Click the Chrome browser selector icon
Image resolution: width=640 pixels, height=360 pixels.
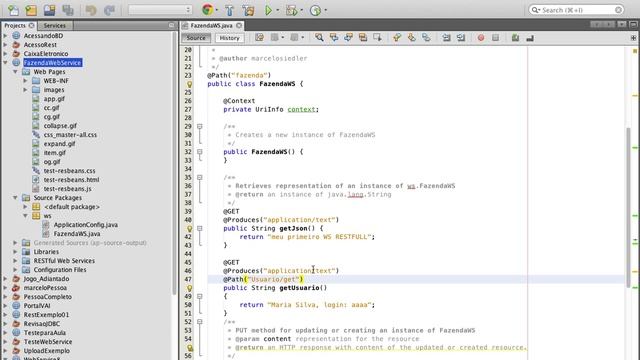click(x=207, y=10)
